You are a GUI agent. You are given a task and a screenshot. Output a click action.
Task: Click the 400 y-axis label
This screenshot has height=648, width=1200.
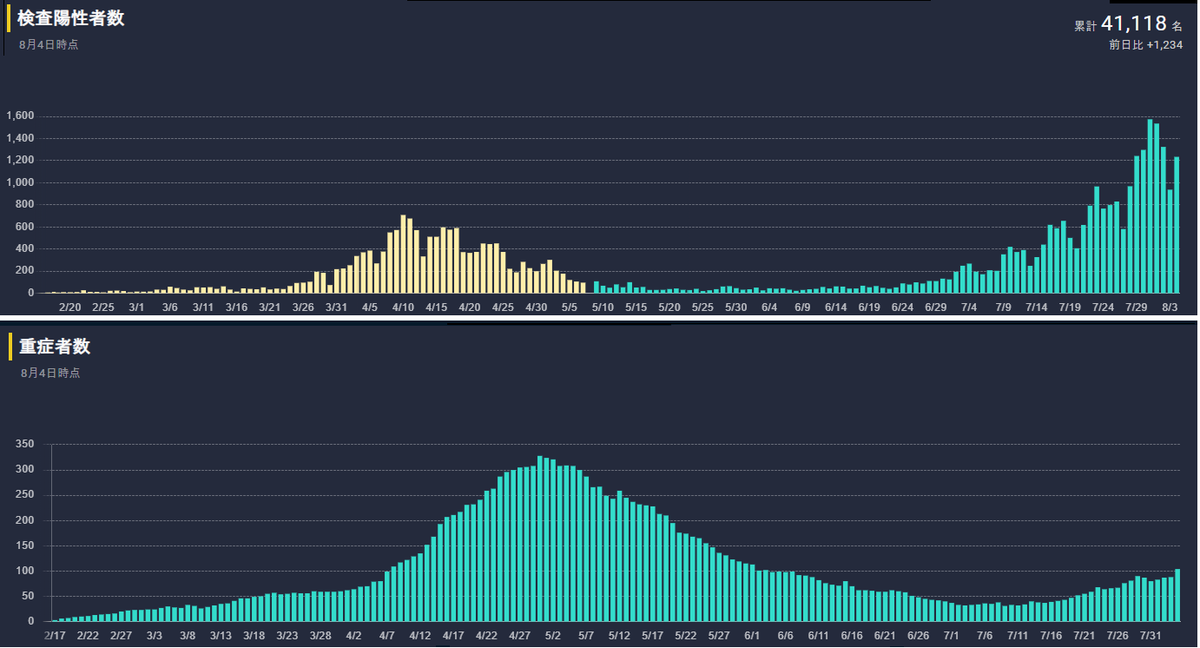tap(26, 248)
